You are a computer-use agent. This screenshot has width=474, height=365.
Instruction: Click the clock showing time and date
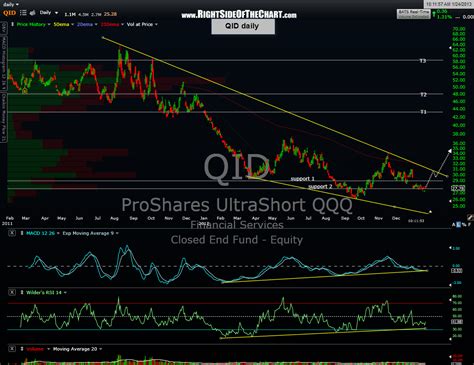pyautogui.click(x=449, y=4)
